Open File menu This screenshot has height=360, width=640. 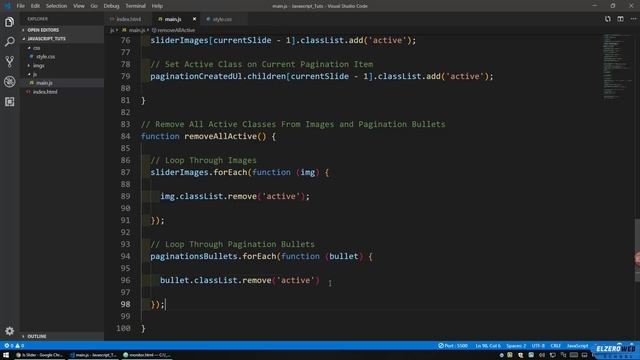(21, 6)
